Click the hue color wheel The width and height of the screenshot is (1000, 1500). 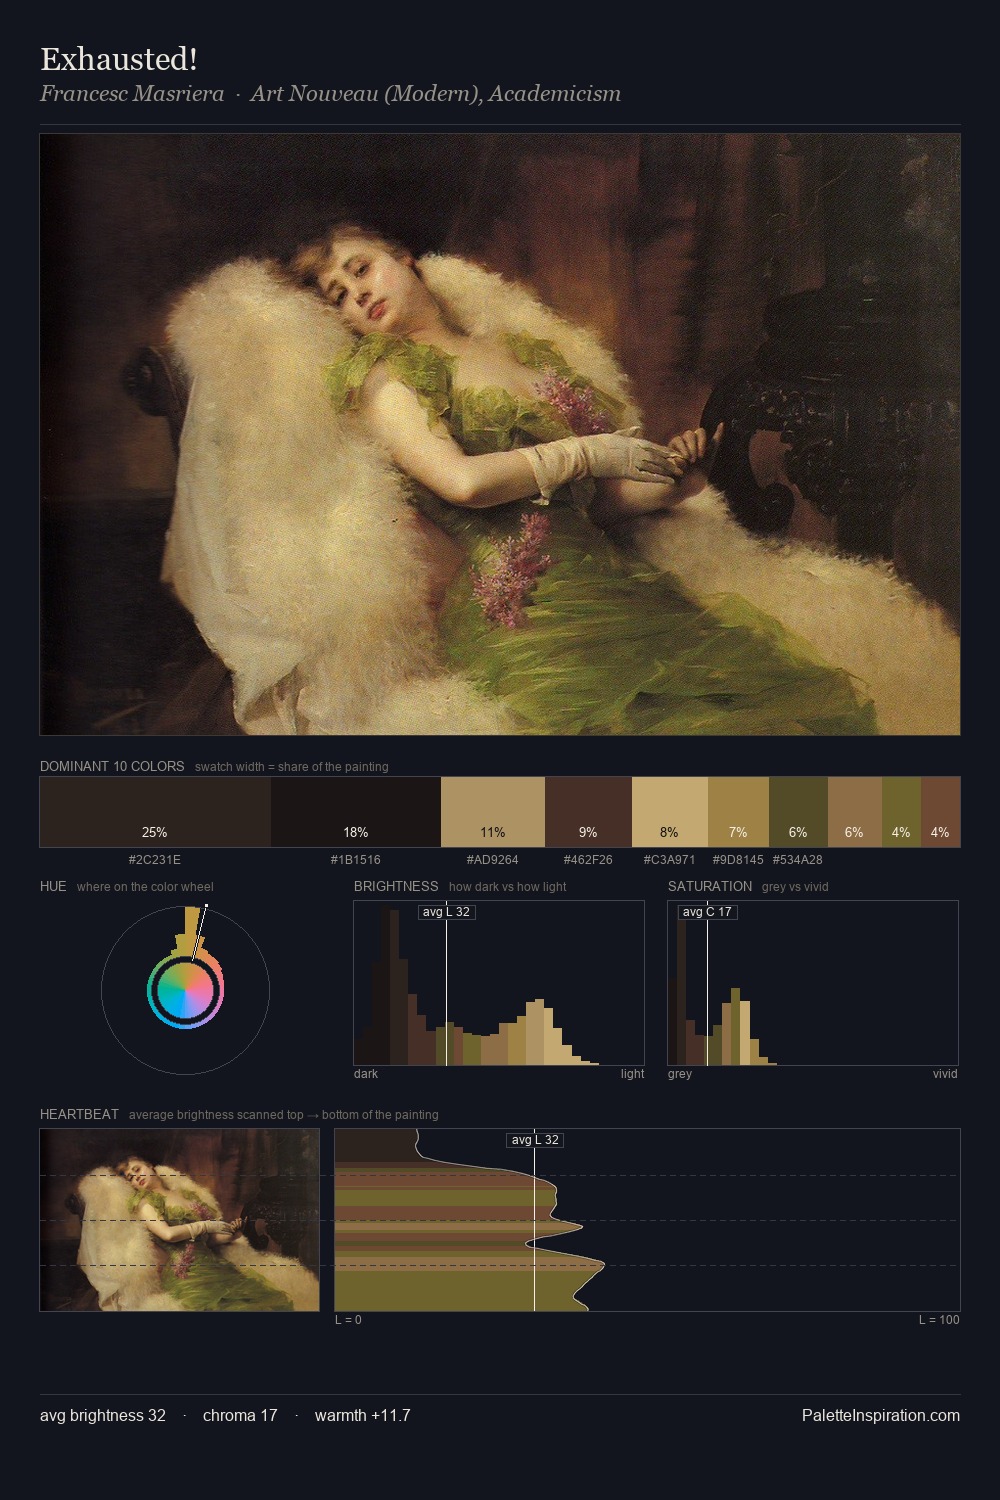click(185, 990)
